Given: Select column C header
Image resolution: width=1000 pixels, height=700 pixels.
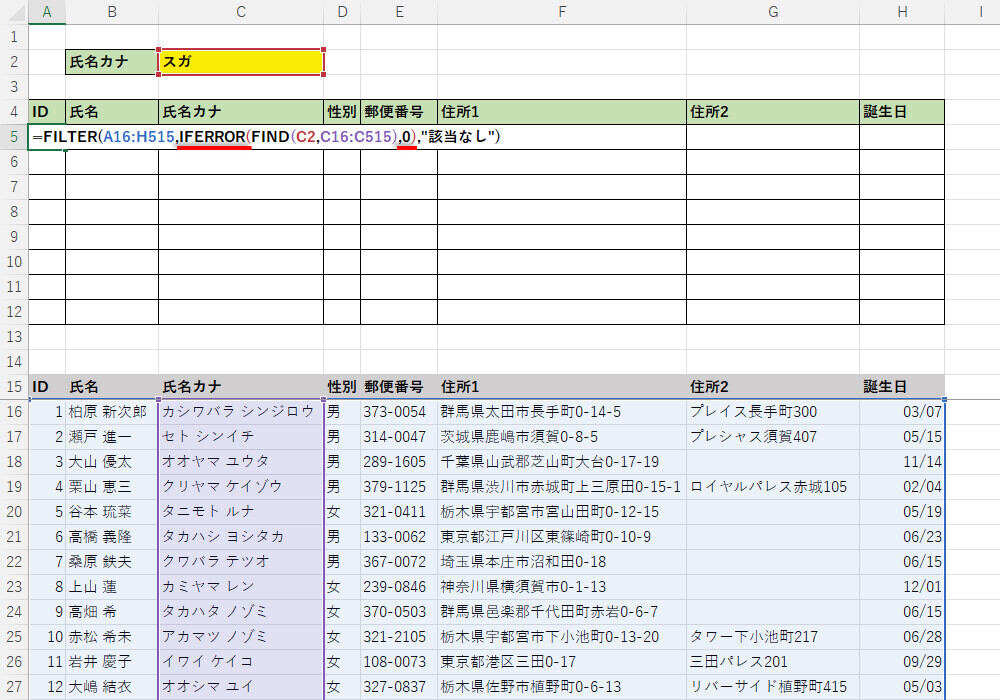Looking at the screenshot, I should pos(241,11).
